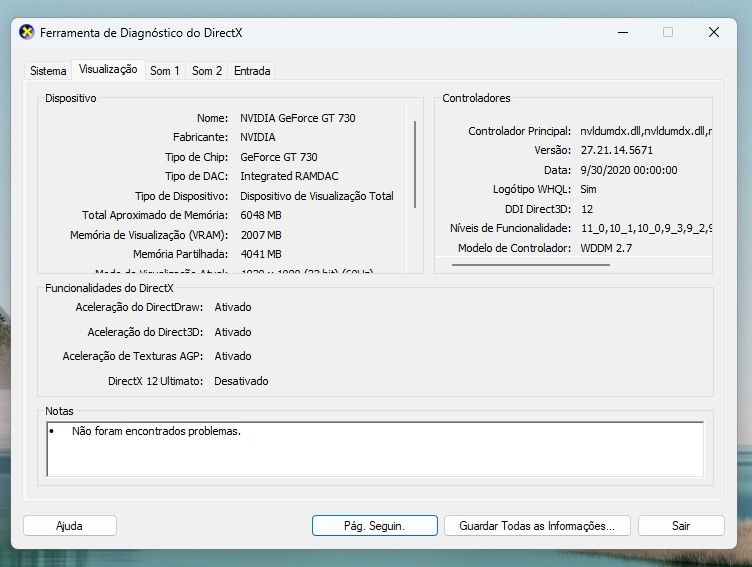Switch to the Entrada tab
Viewport: 752px width, 567px height.
click(x=252, y=71)
